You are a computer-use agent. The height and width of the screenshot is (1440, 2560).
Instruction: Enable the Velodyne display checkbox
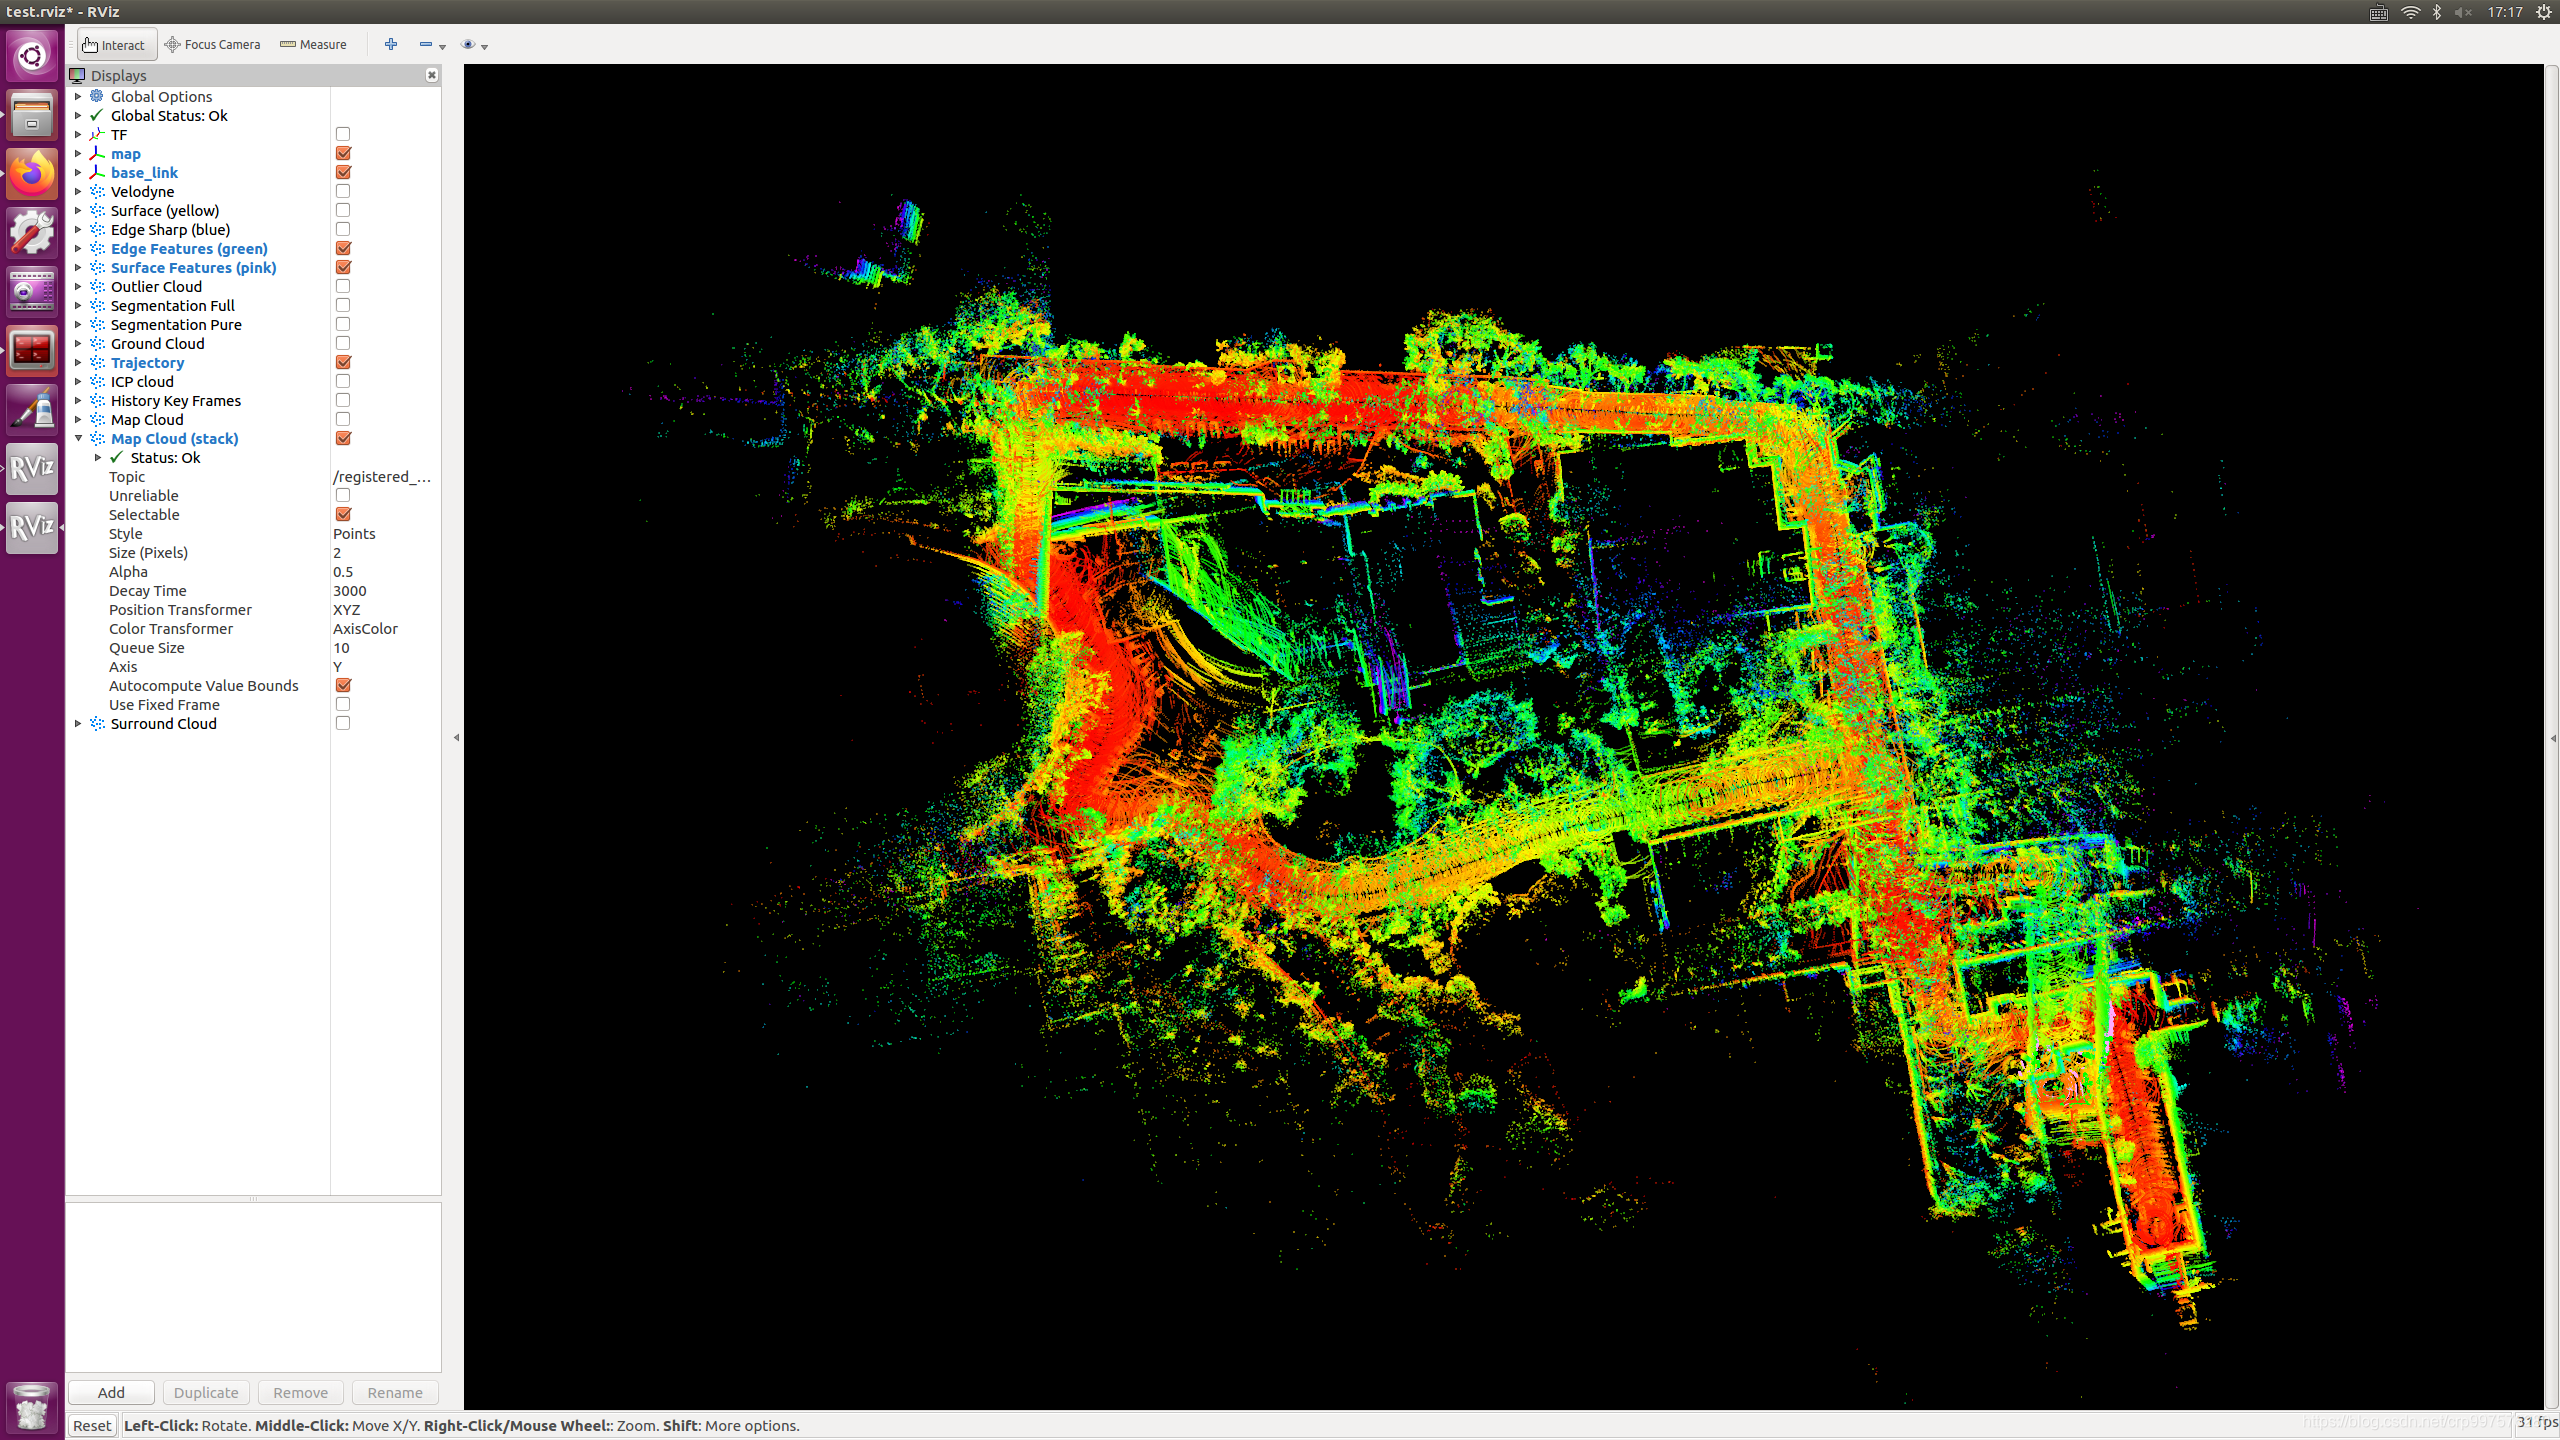(x=343, y=191)
